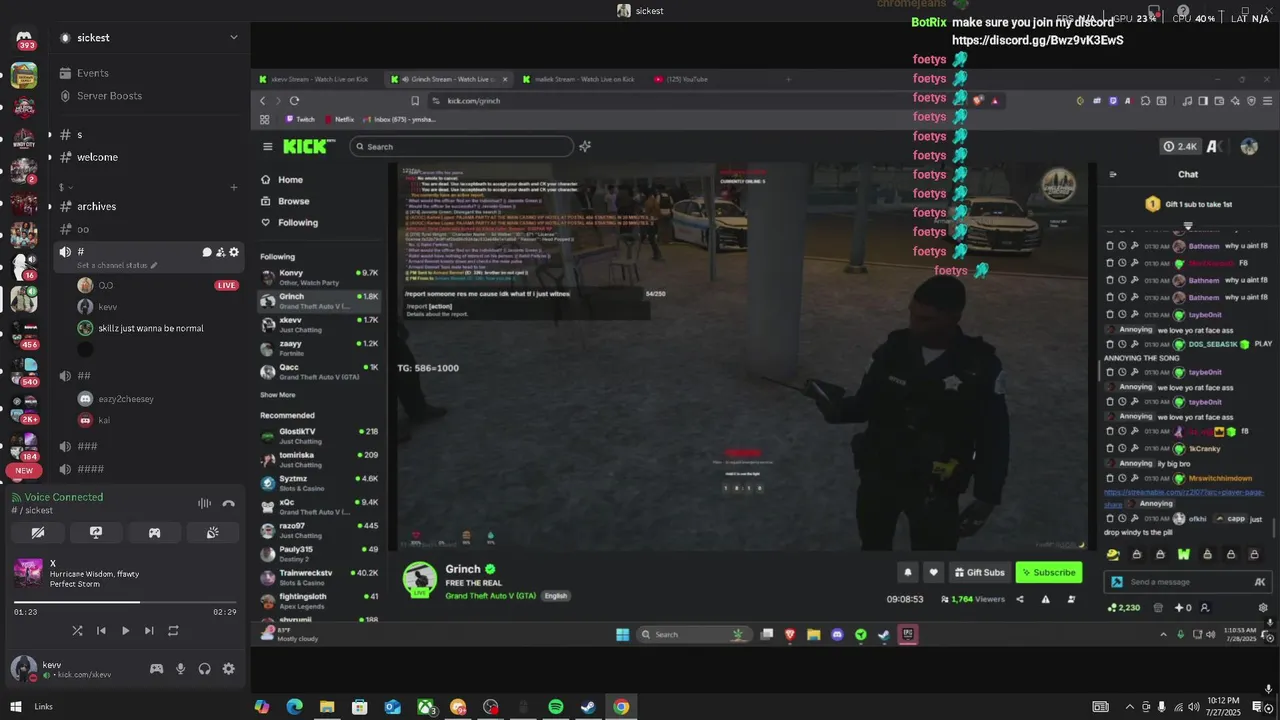Open the game controller icon beside kevv

156,669
